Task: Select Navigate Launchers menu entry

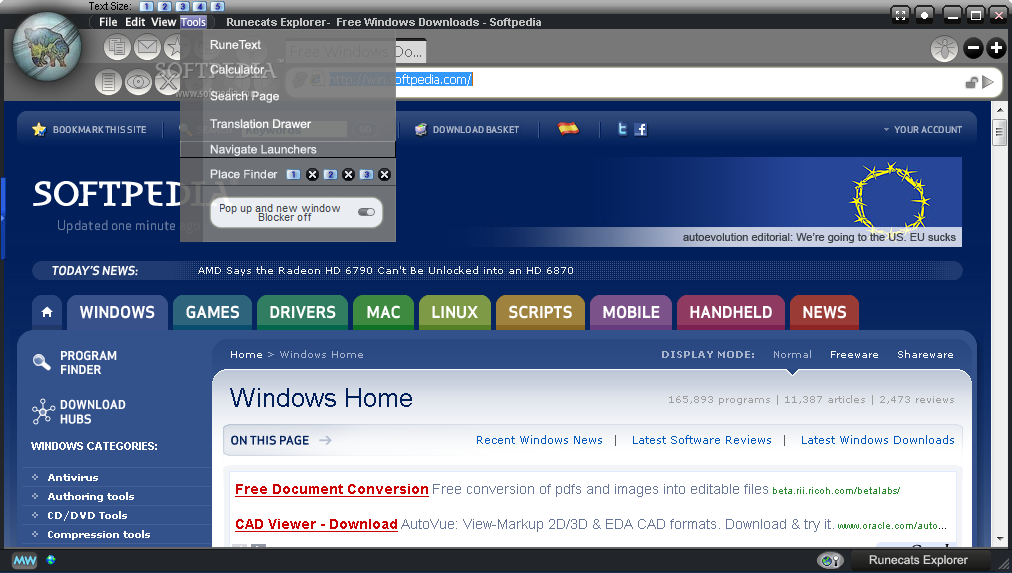Action: [x=288, y=150]
